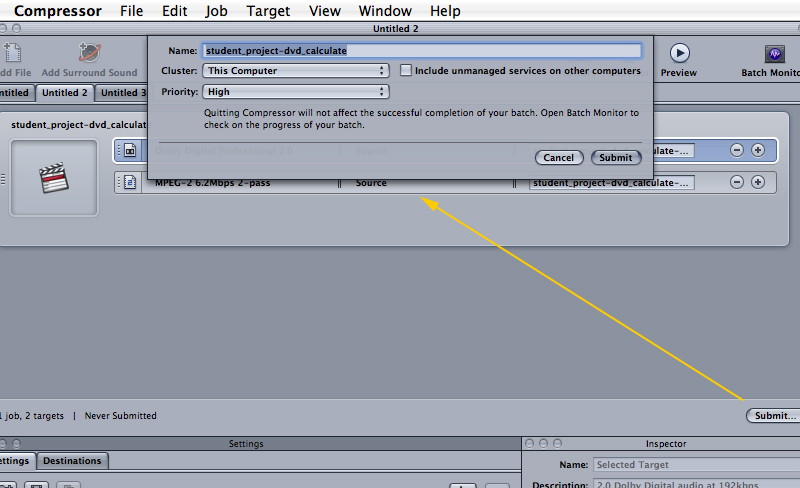Add a target with MPEG-2 row plus button
Viewport: 800px width, 488px height.
pos(758,182)
